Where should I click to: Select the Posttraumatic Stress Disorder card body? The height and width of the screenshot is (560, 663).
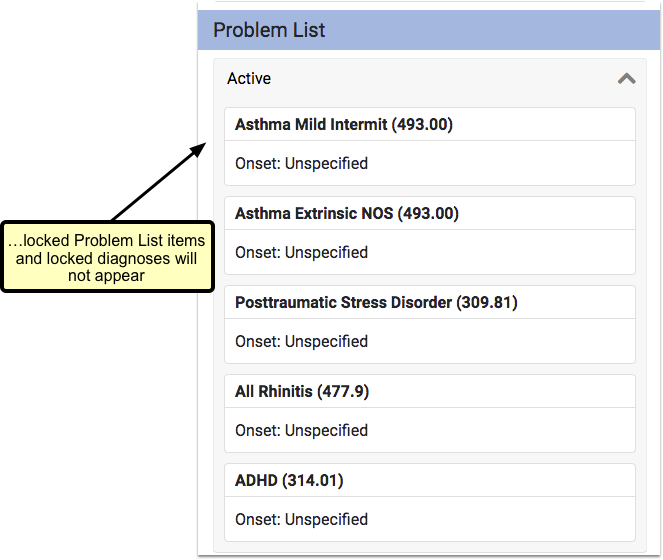pos(430,341)
